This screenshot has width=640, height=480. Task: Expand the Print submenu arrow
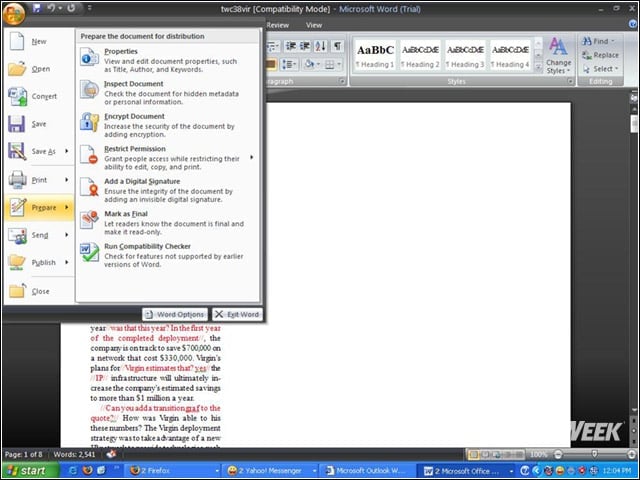[x=67, y=180]
